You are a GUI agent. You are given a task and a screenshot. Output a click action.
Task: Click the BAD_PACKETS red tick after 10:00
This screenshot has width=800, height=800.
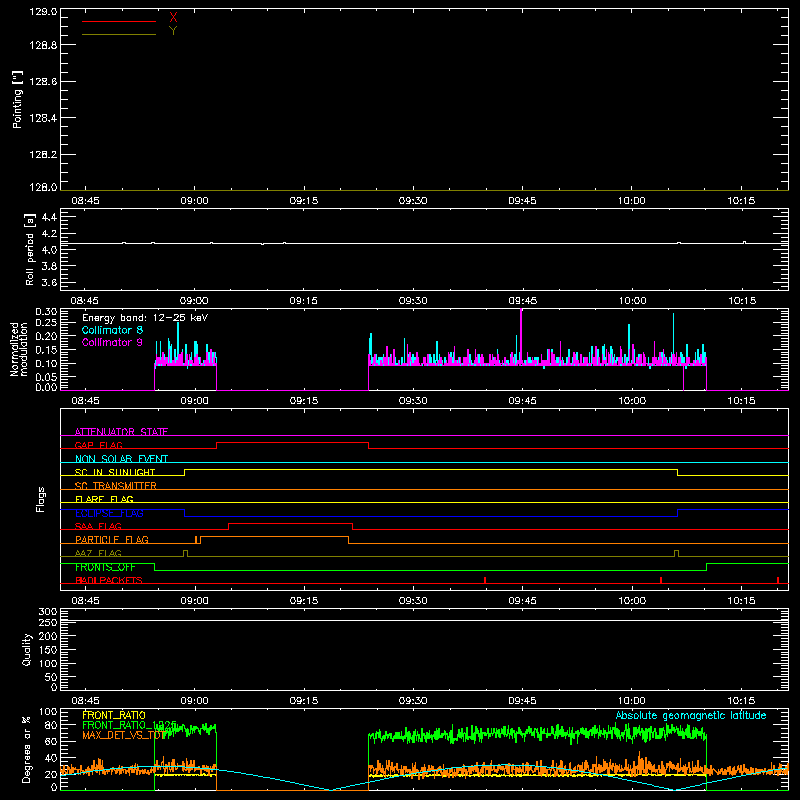[661, 580]
